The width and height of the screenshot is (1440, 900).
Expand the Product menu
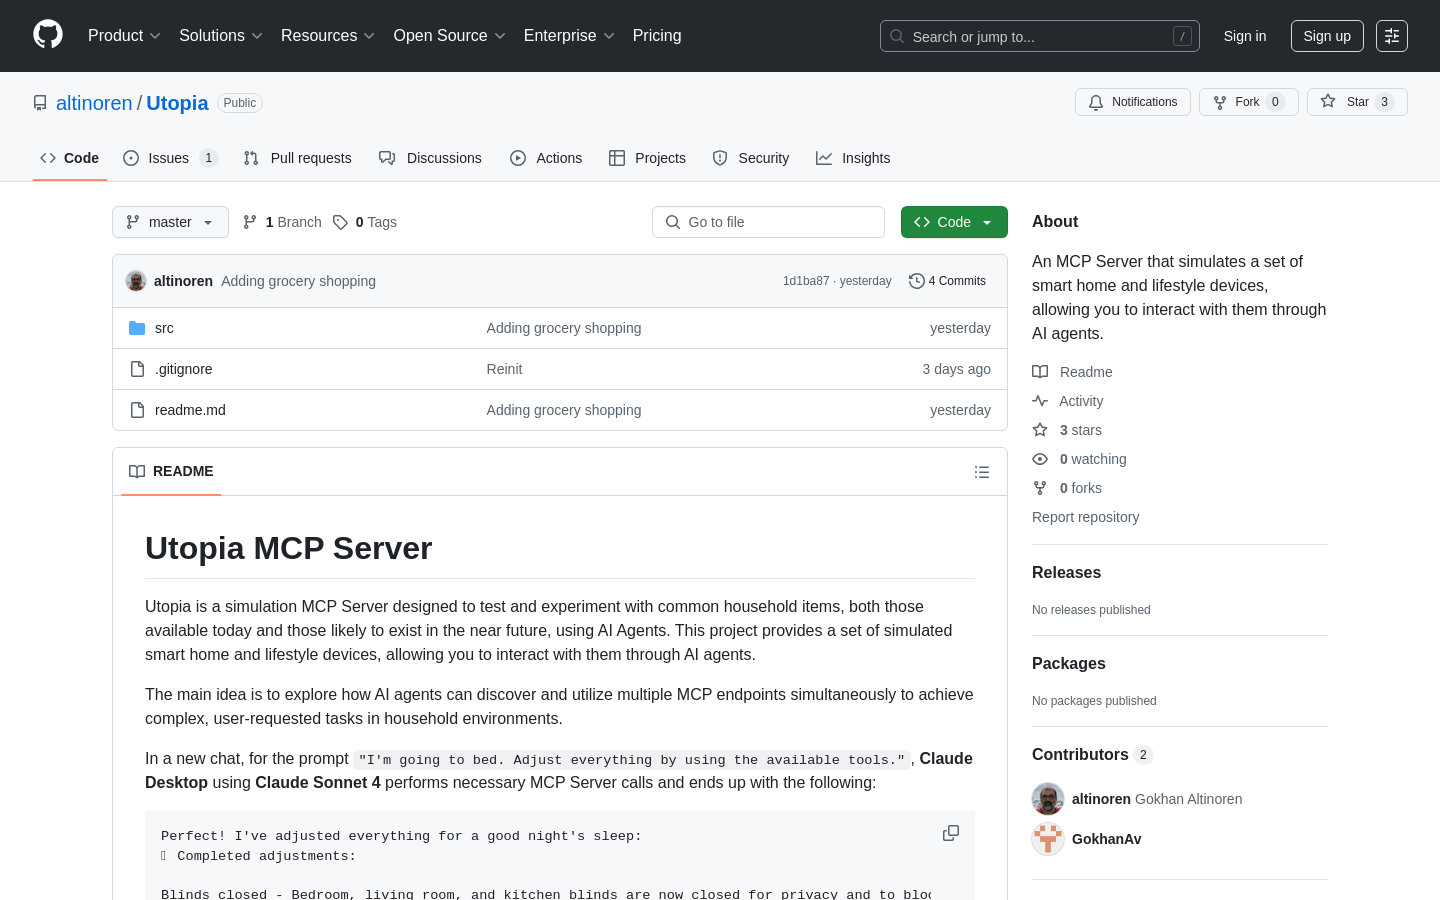pos(124,35)
